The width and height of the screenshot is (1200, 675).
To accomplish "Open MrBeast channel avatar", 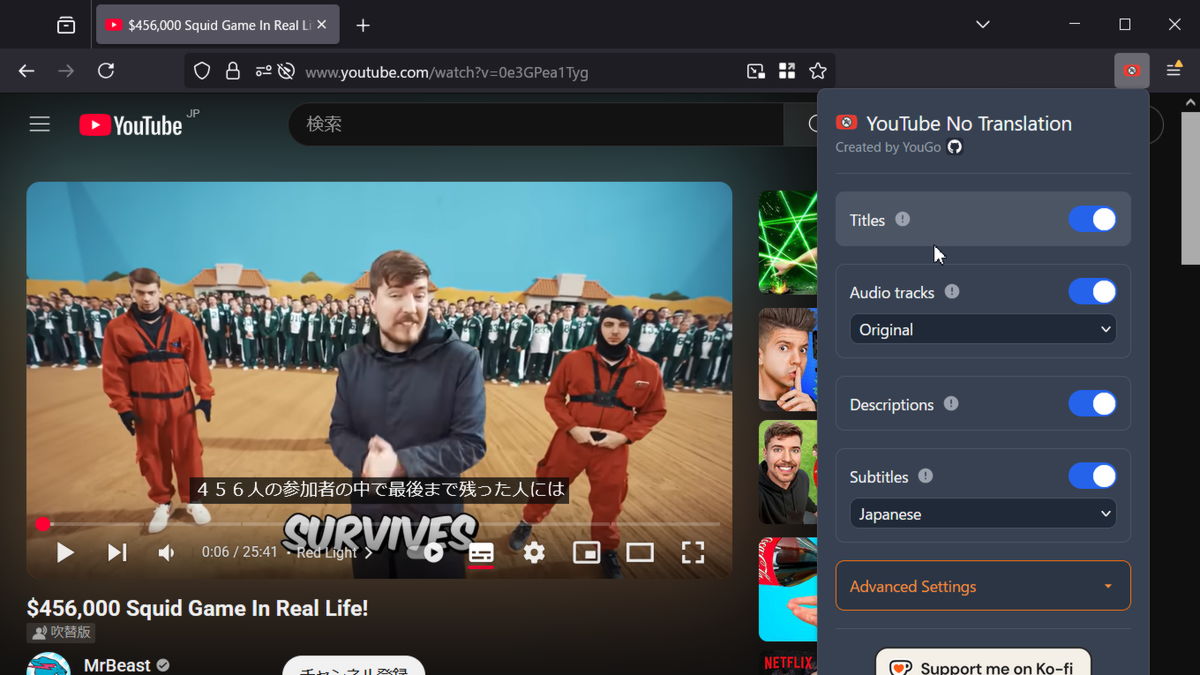I will coord(48,664).
